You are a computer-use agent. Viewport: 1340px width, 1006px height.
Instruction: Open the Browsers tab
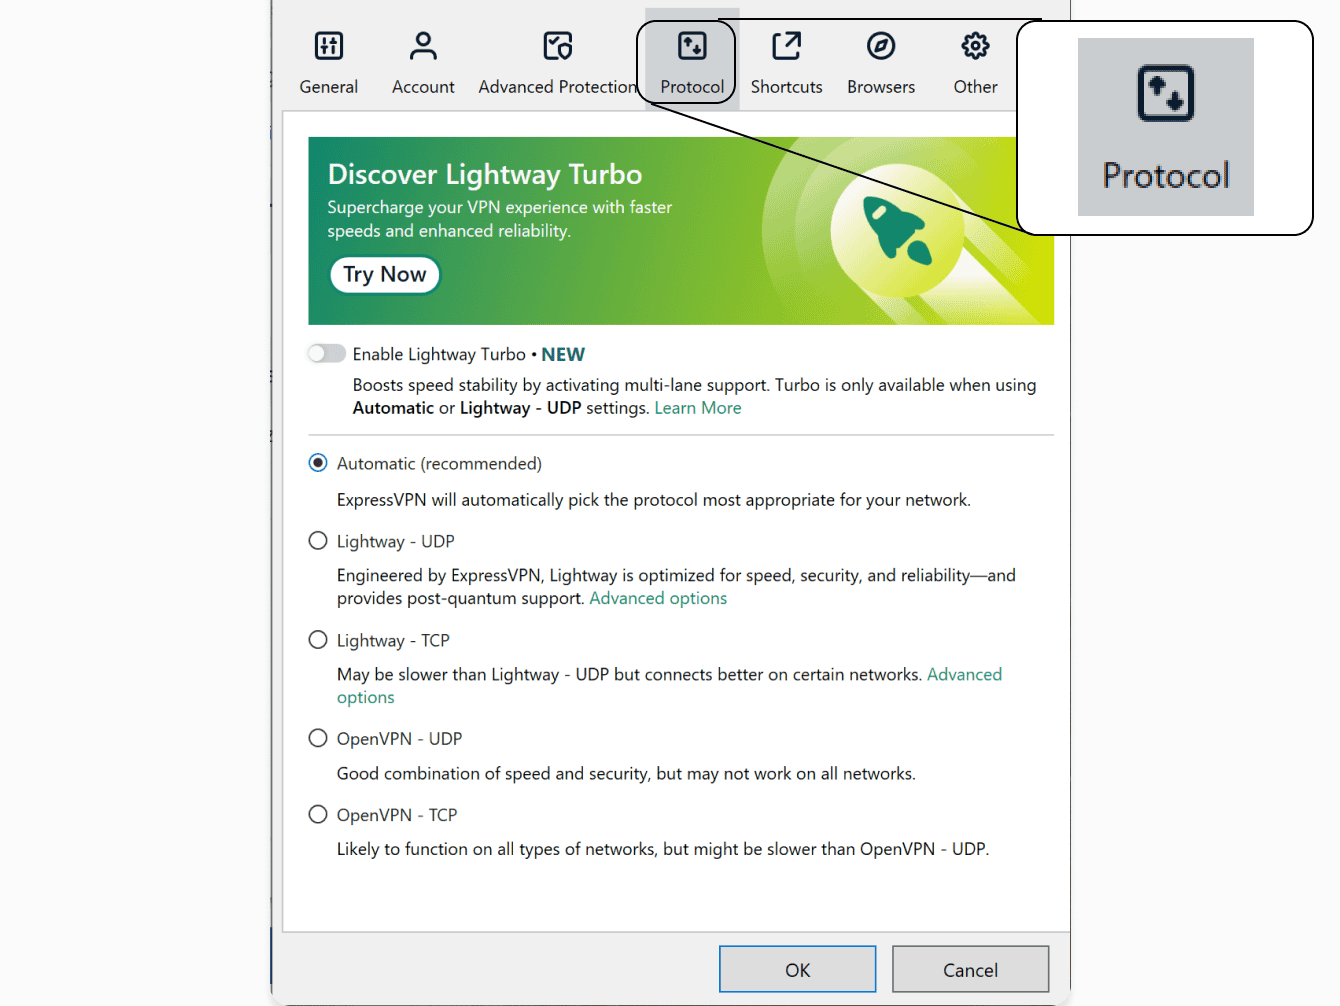[881, 62]
